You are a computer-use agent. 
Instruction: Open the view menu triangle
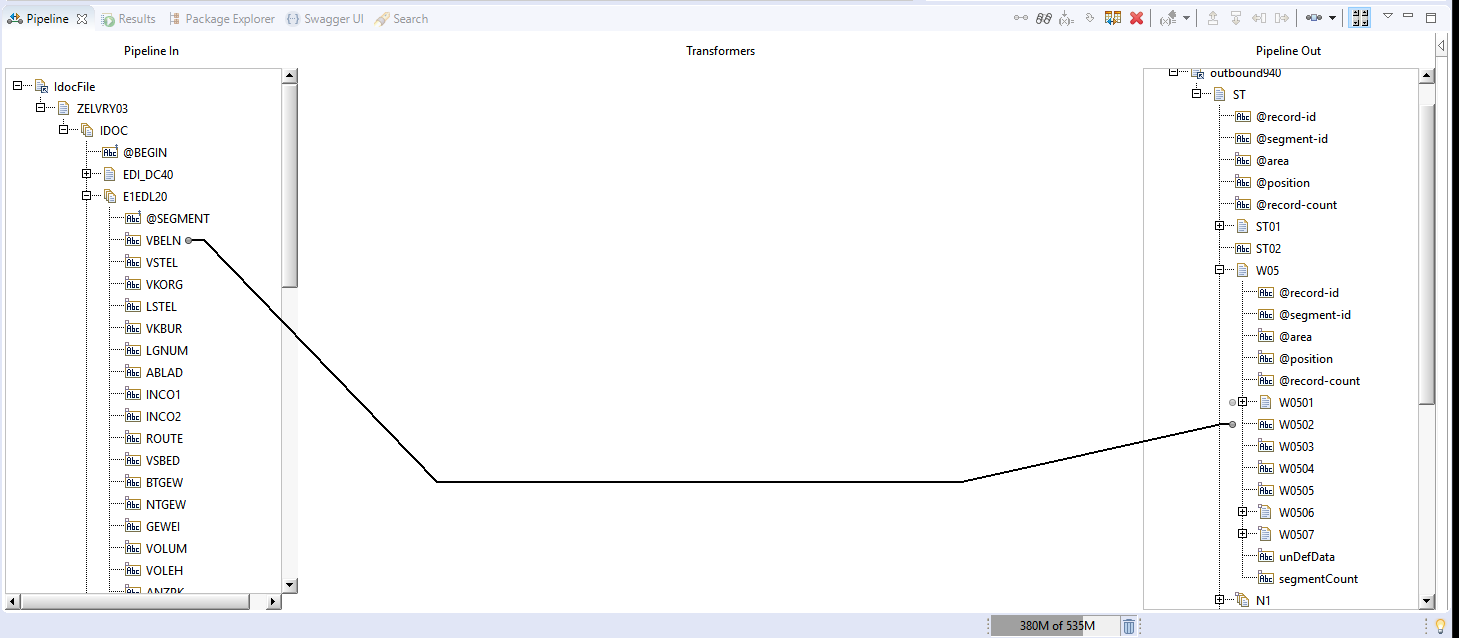1388,16
